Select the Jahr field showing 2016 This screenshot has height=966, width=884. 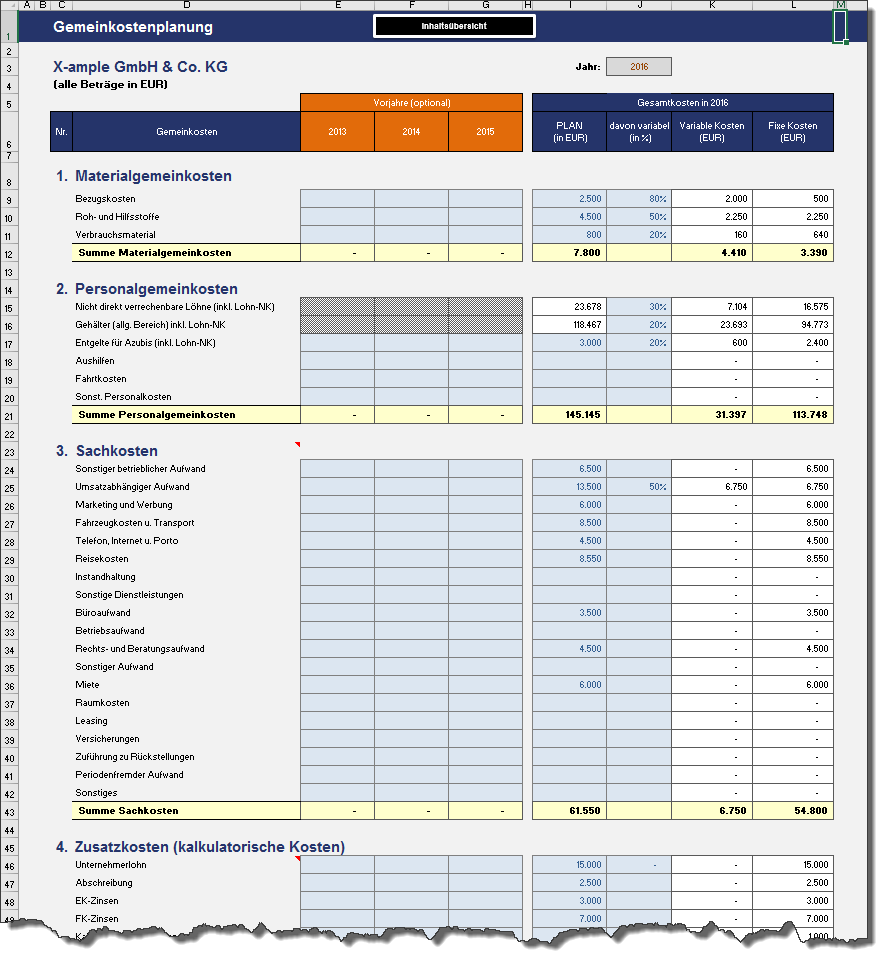pyautogui.click(x=639, y=67)
